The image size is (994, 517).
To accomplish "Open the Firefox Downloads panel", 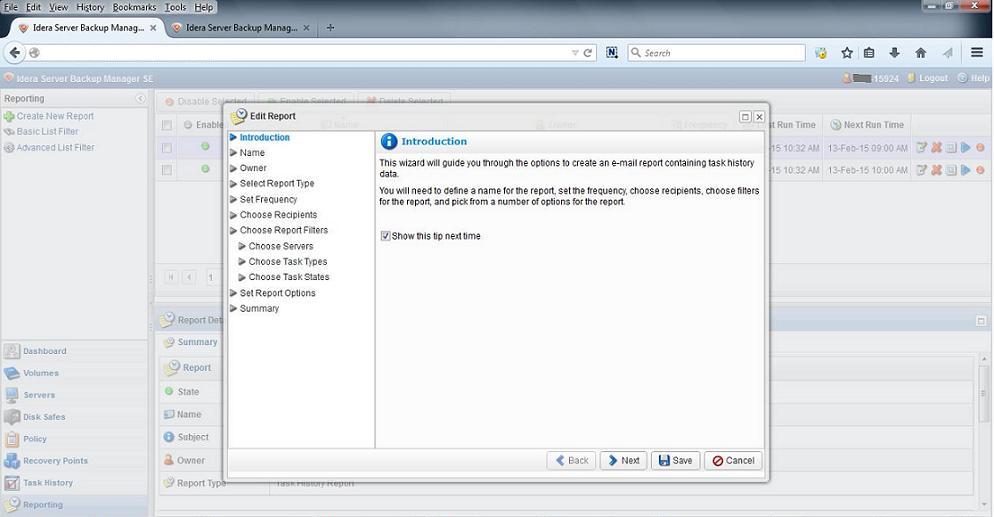I will 894,53.
